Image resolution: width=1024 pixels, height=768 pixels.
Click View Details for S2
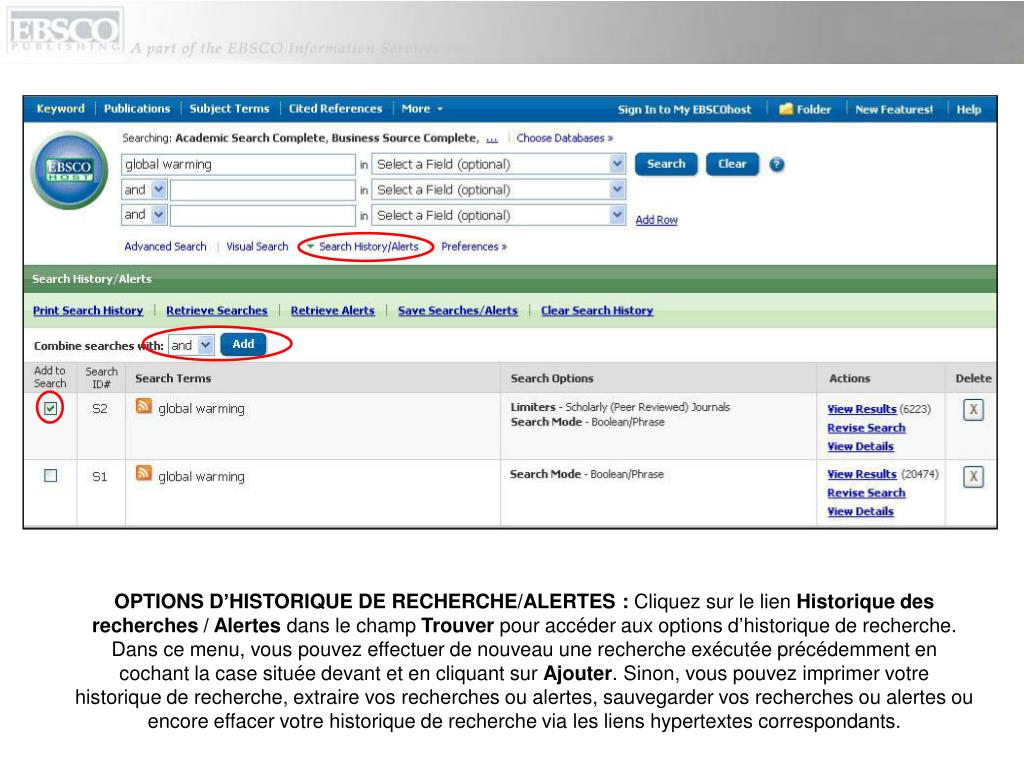click(861, 447)
